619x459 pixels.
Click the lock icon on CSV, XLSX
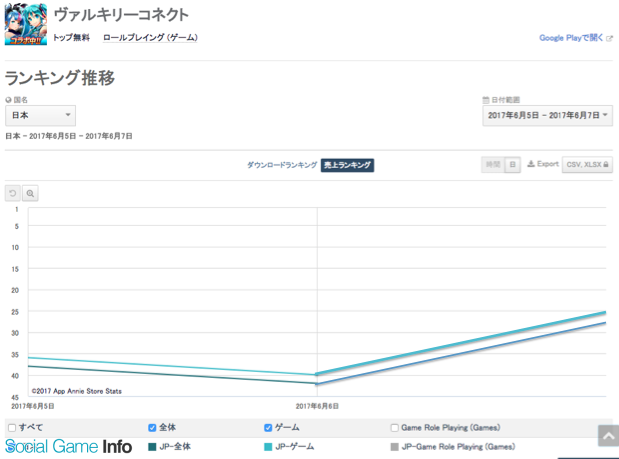coord(606,164)
